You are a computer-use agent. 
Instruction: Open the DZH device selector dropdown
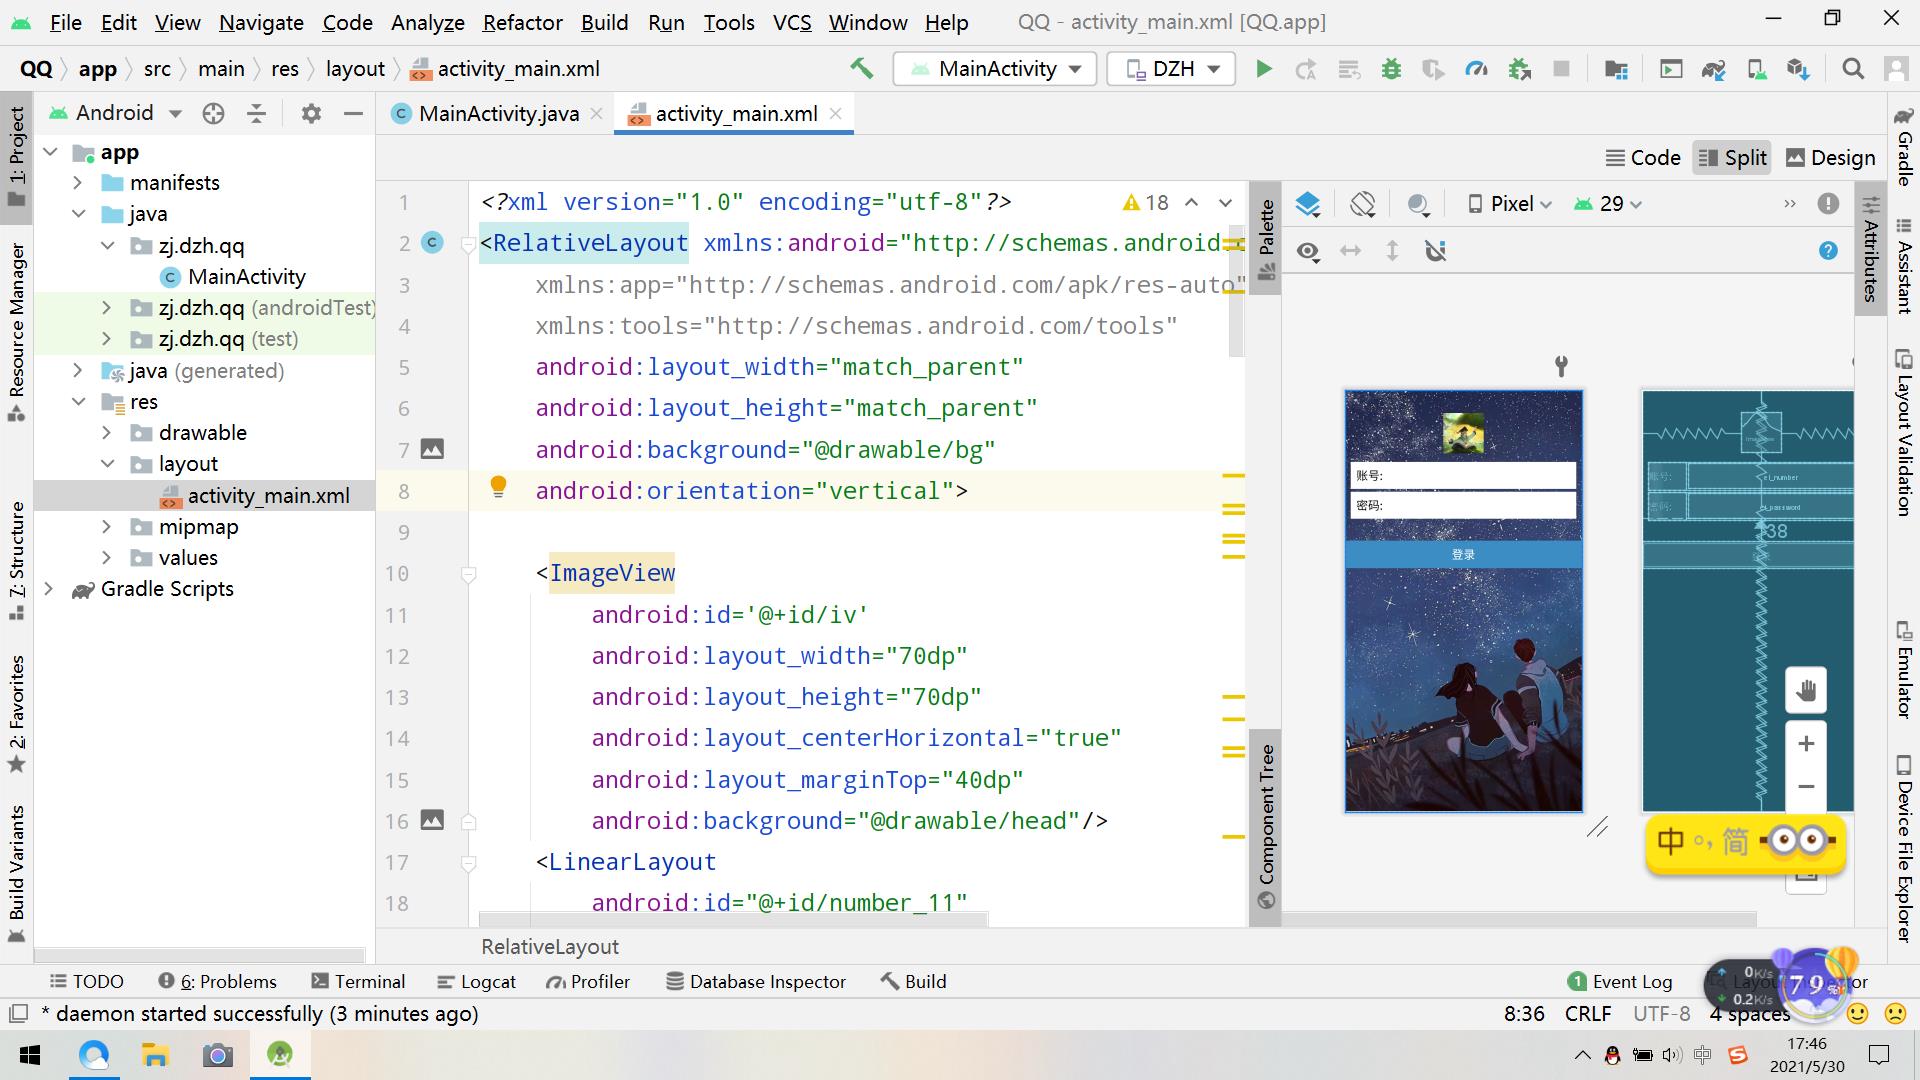1172,69
